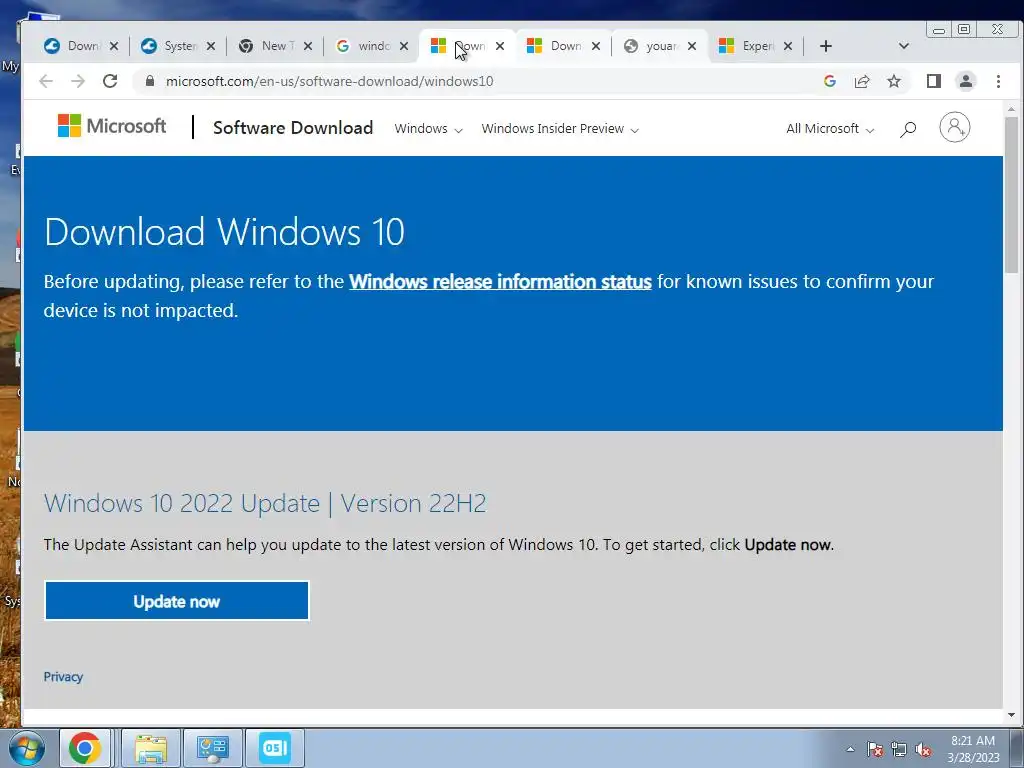Expand the Windows Insider Preview dropdown

(x=560, y=129)
